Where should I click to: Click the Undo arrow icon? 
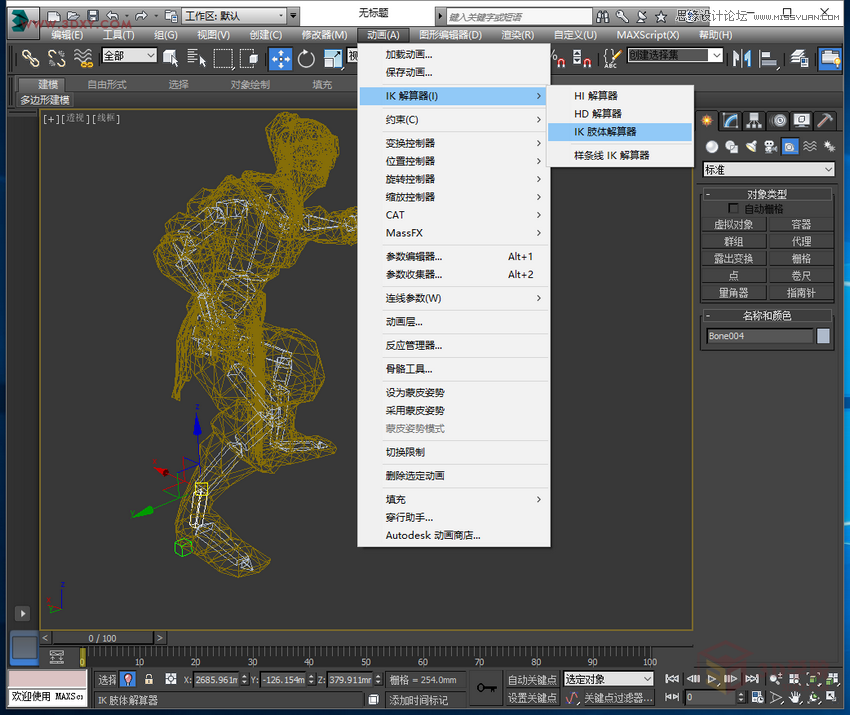point(112,16)
